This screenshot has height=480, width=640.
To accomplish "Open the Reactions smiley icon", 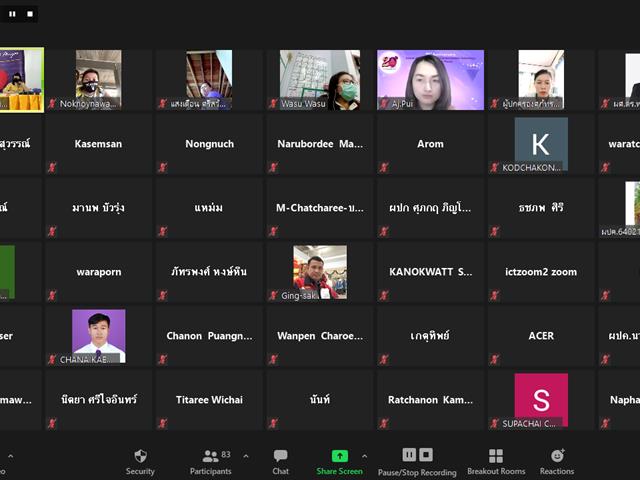I will coord(557,456).
